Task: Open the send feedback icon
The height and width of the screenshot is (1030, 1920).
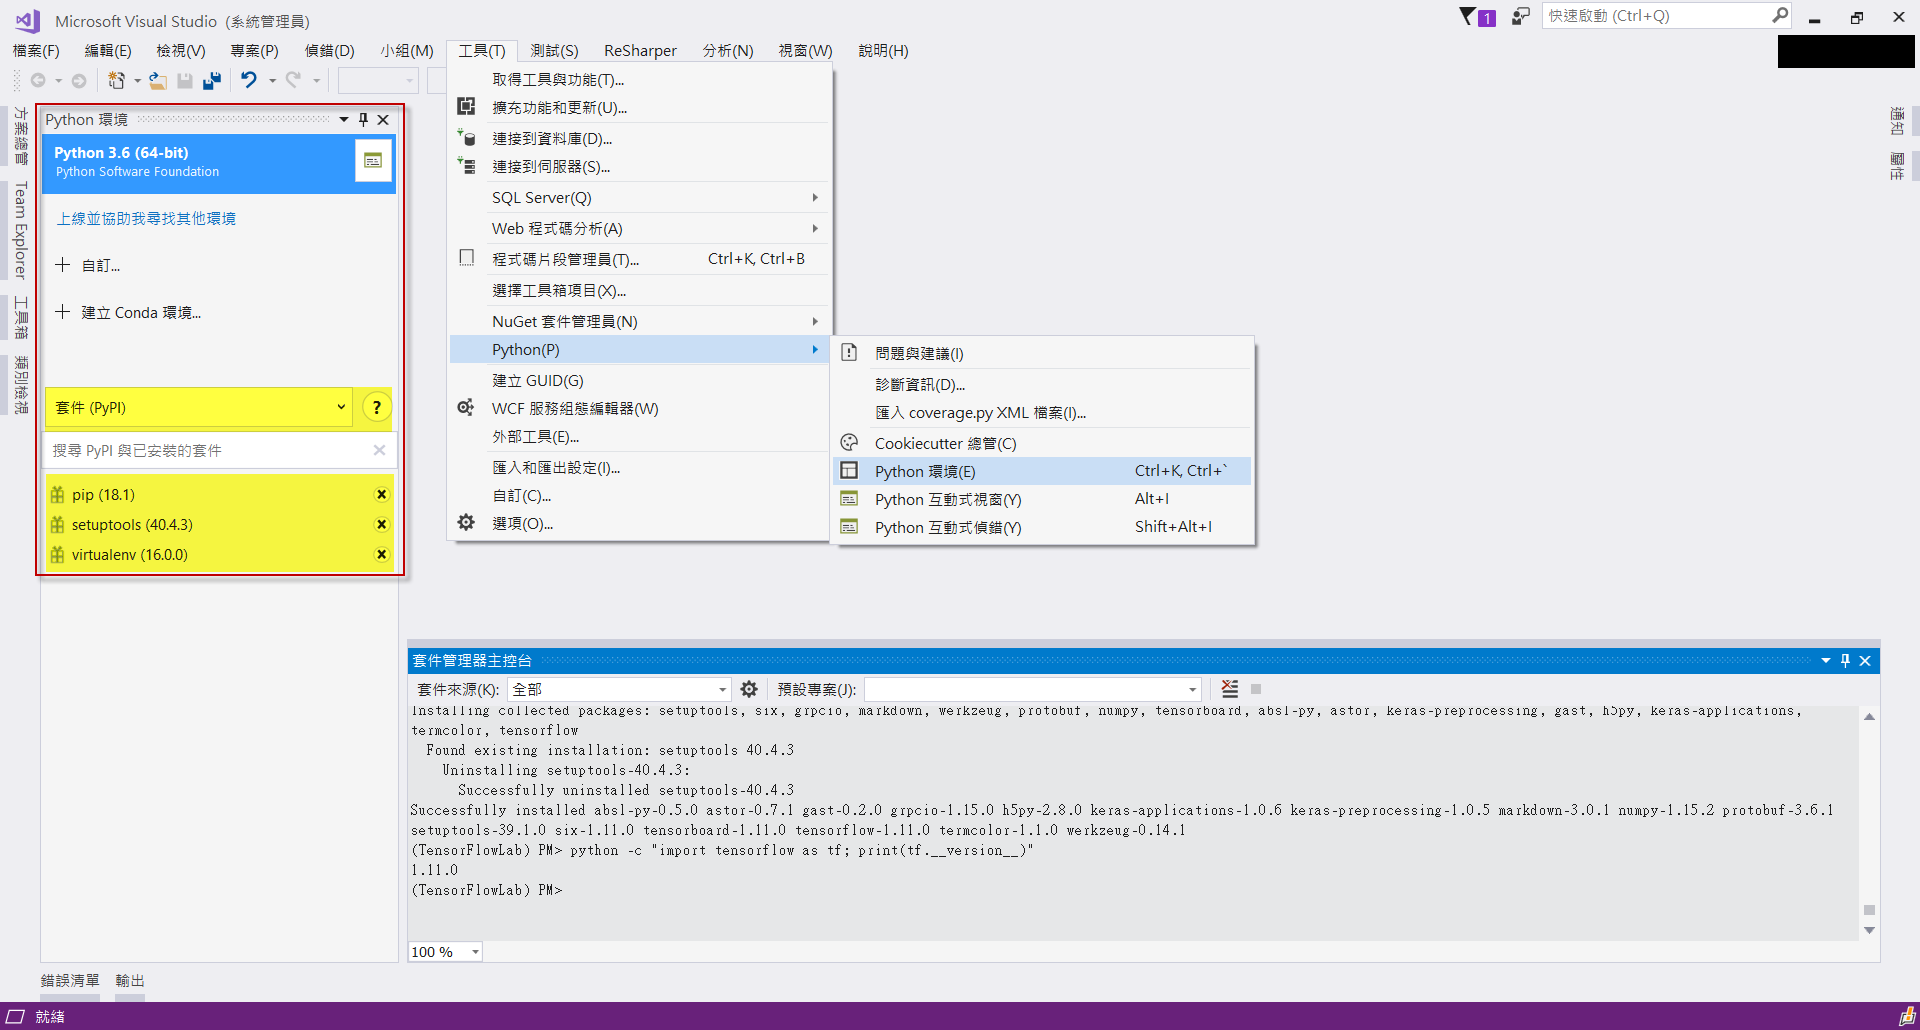Action: [1520, 17]
